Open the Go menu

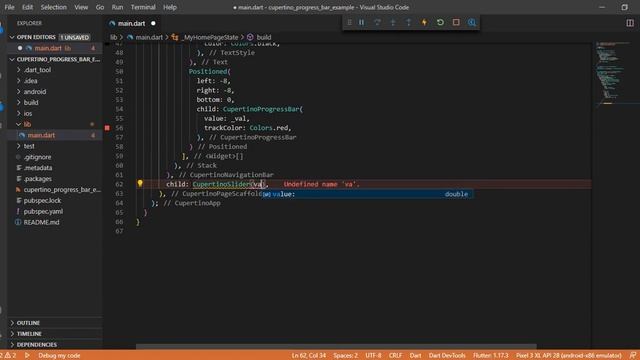pyautogui.click(x=100, y=7)
